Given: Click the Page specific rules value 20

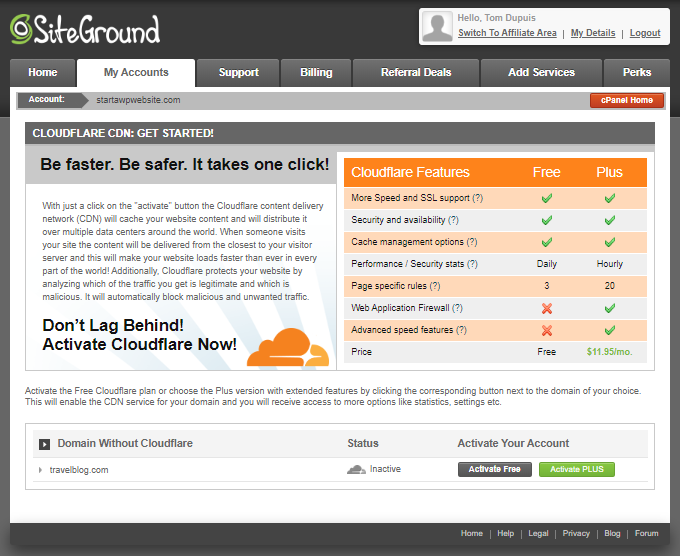Looking at the screenshot, I should coord(610,286).
